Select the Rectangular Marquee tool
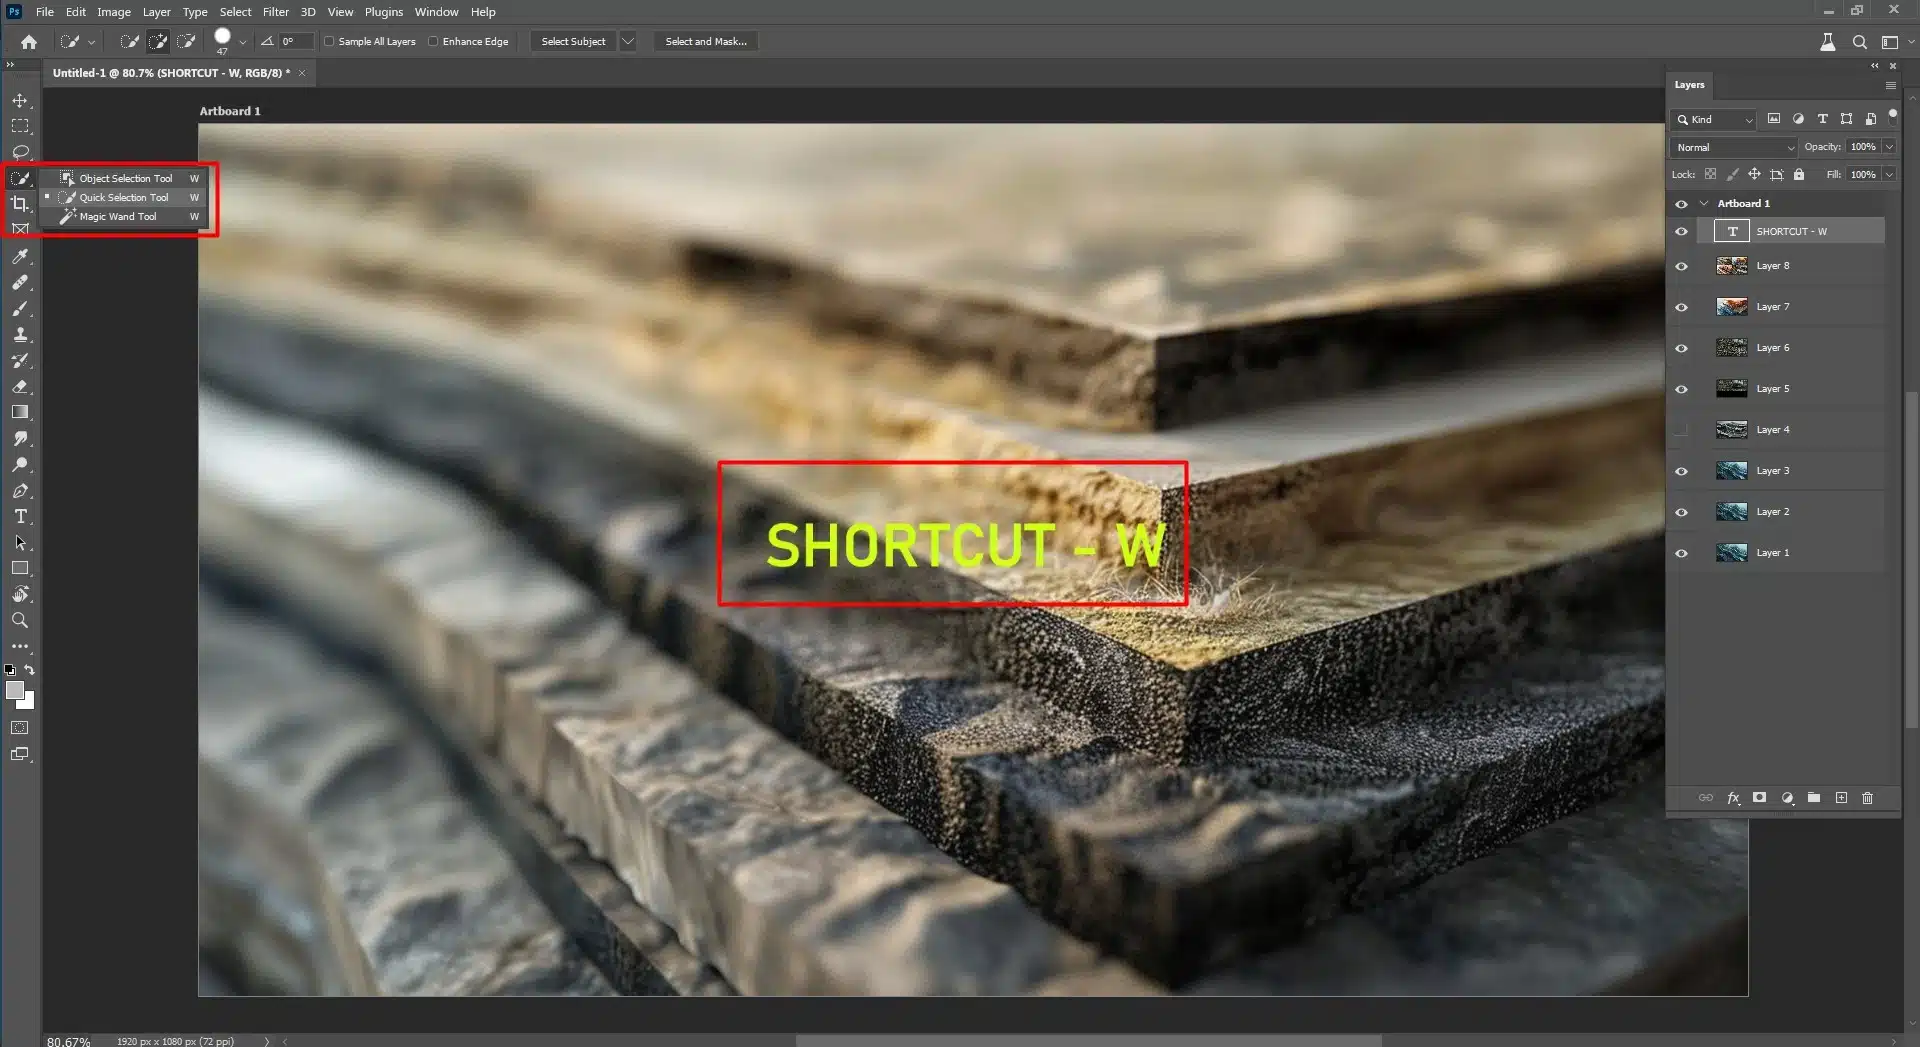The width and height of the screenshot is (1920, 1047). coord(20,127)
